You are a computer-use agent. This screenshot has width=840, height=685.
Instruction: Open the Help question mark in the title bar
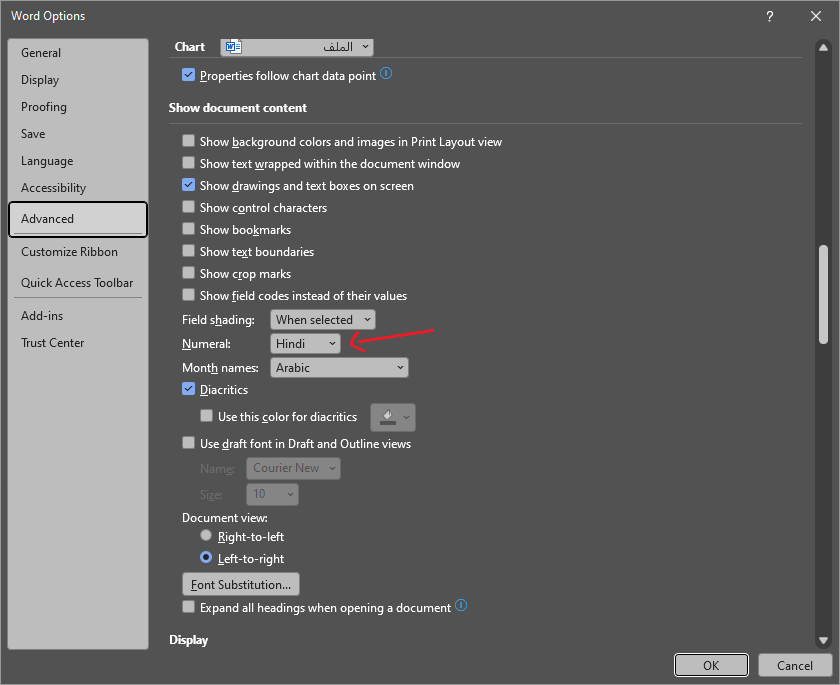[x=769, y=16]
